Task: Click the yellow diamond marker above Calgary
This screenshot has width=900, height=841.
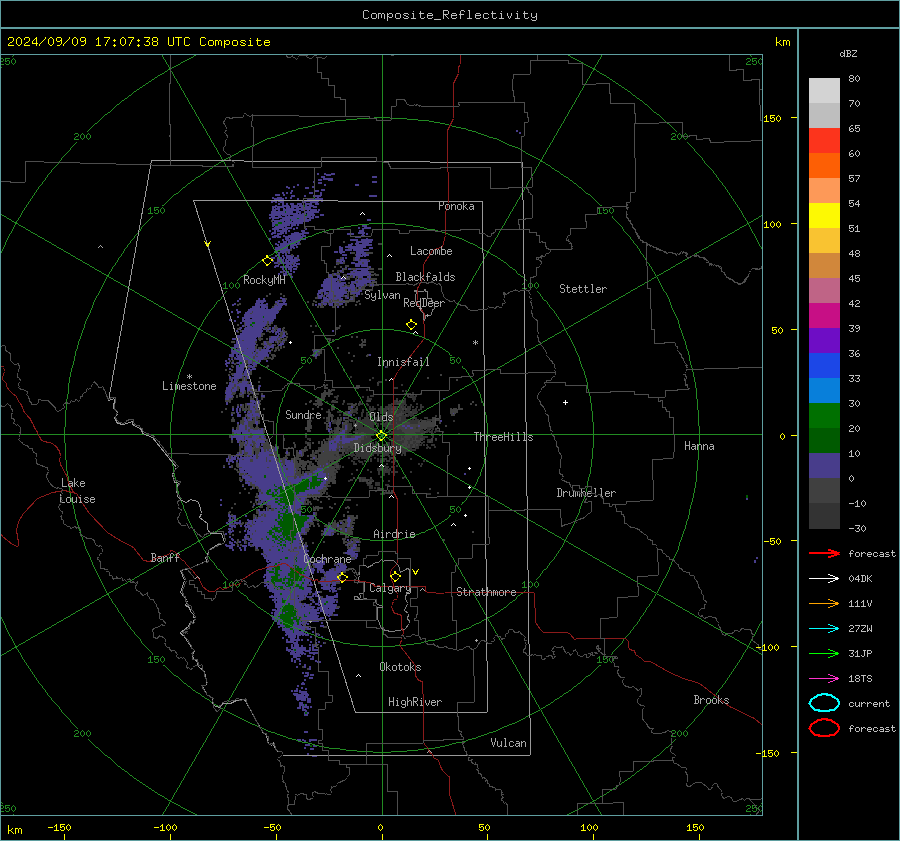Action: click(x=395, y=576)
